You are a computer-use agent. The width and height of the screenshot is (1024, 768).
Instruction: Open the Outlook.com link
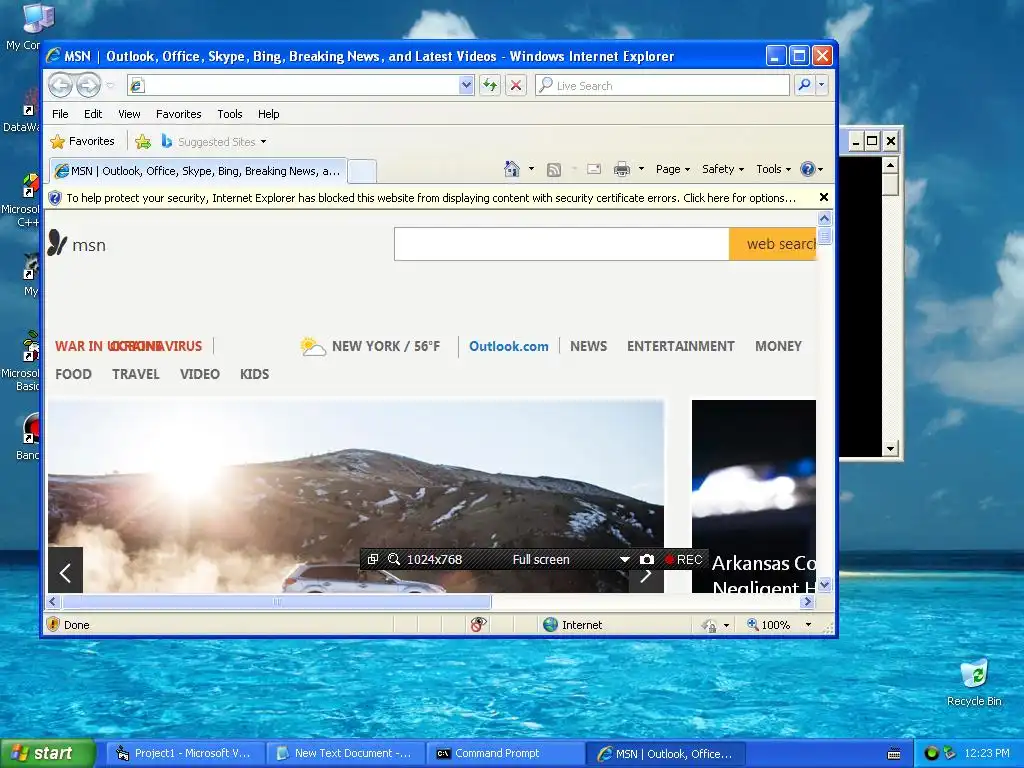point(509,346)
